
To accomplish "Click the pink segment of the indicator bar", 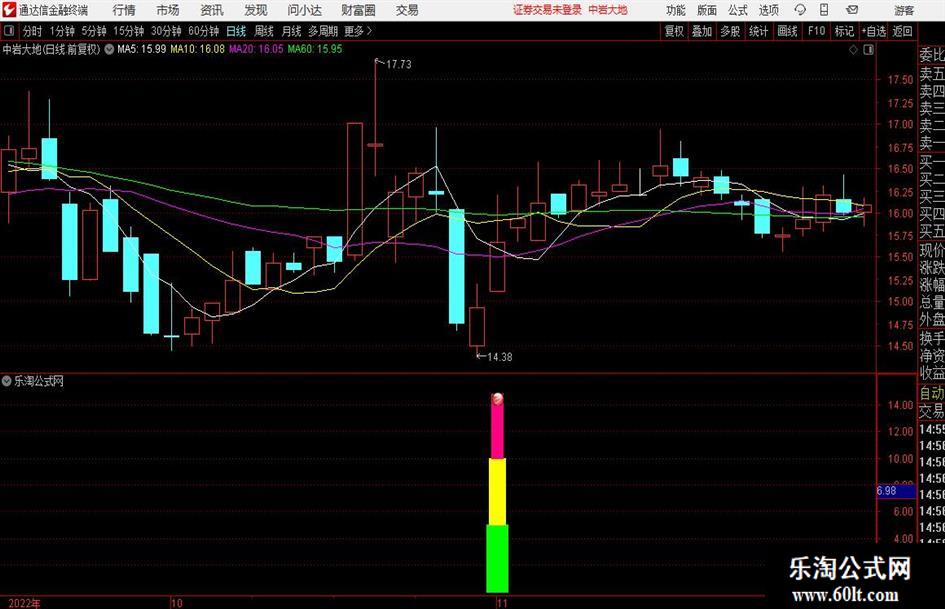I will coord(497,431).
